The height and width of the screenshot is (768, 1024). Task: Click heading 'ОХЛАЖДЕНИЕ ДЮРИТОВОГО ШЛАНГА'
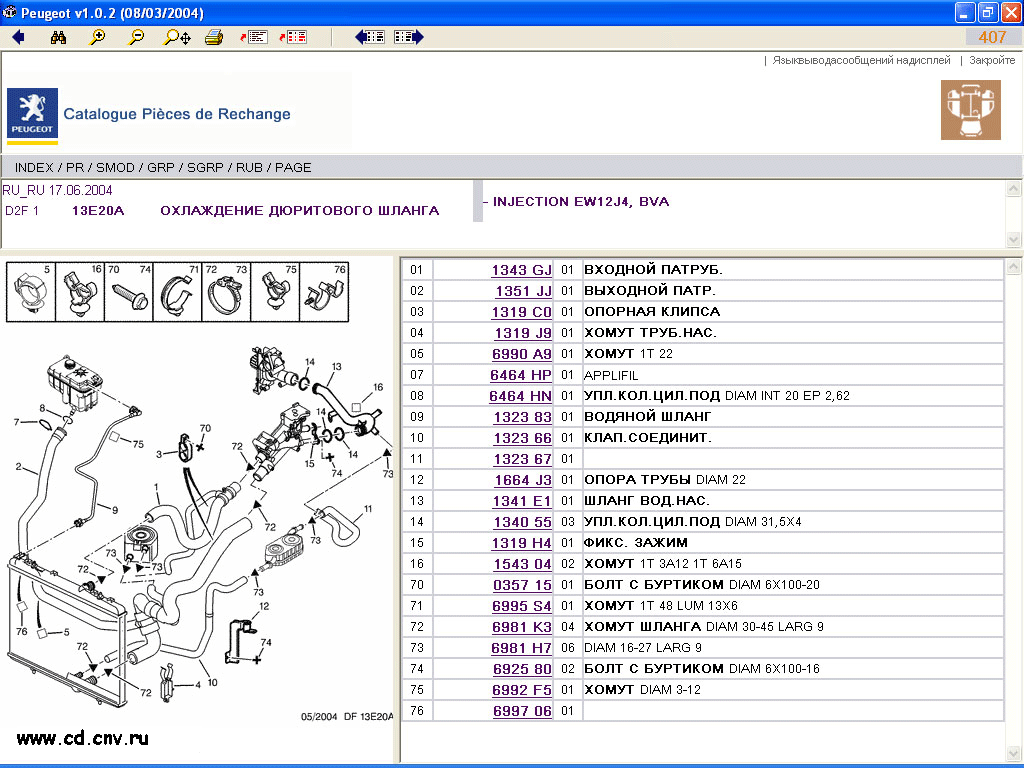(300, 210)
